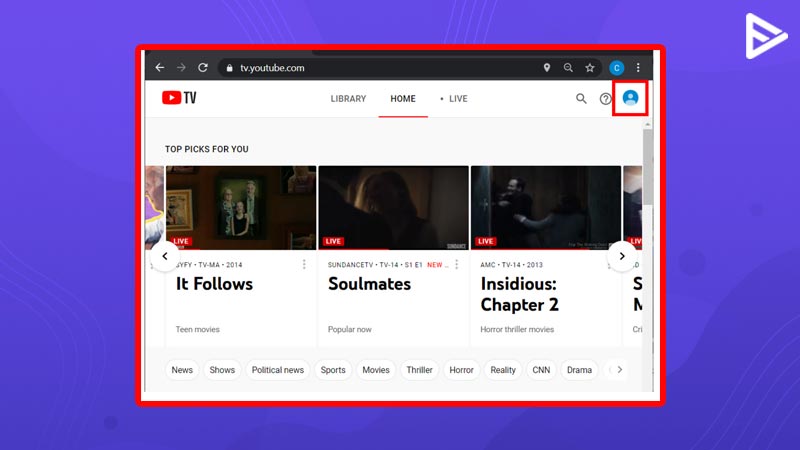This screenshot has width=800, height=450.
Task: Open the Soulmates thumbnail
Action: point(393,208)
